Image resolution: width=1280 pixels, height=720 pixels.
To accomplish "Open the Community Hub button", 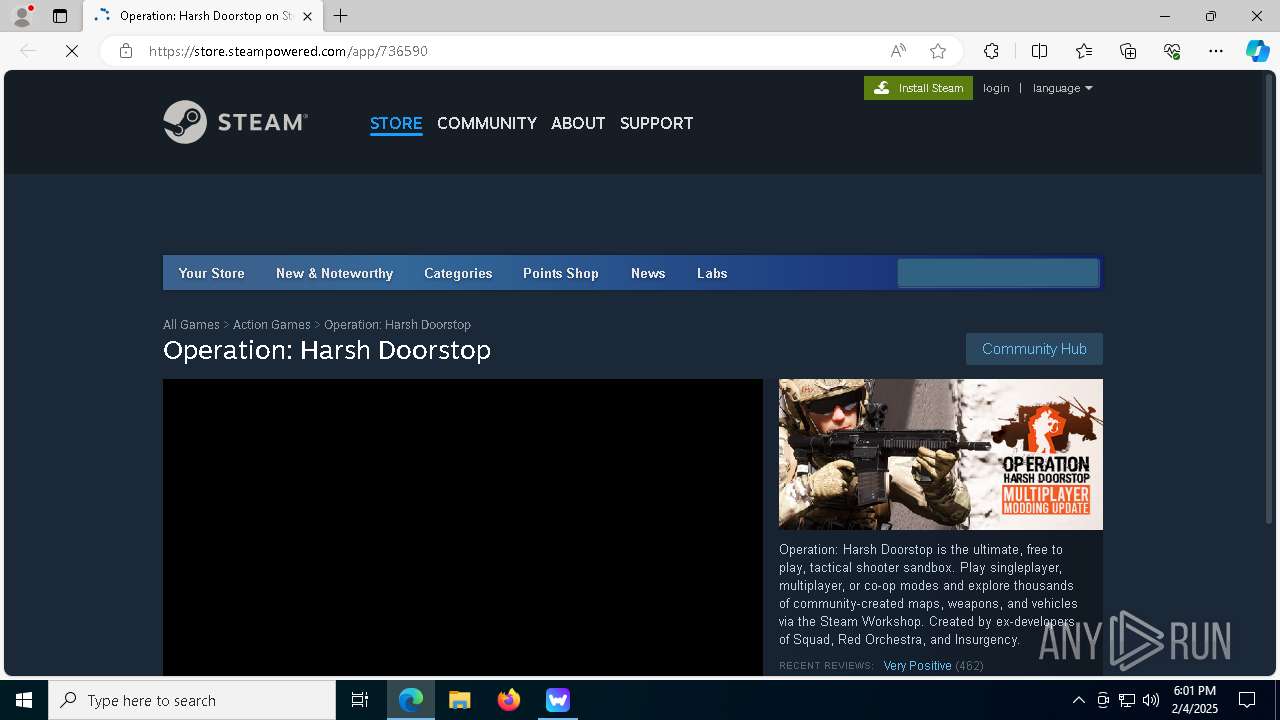I will coord(1034,349).
